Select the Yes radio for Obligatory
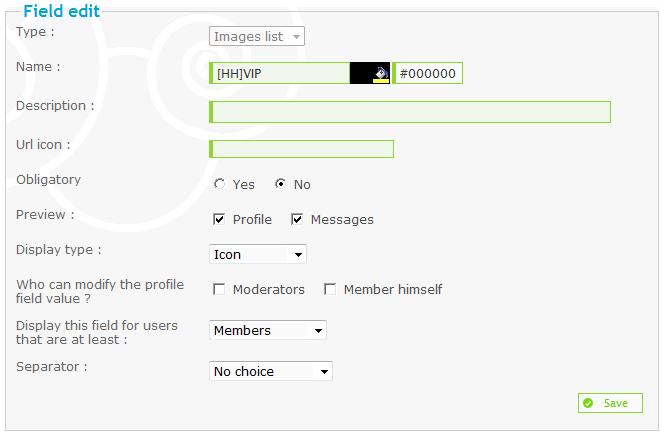The width and height of the screenshot is (666, 434). [x=219, y=184]
